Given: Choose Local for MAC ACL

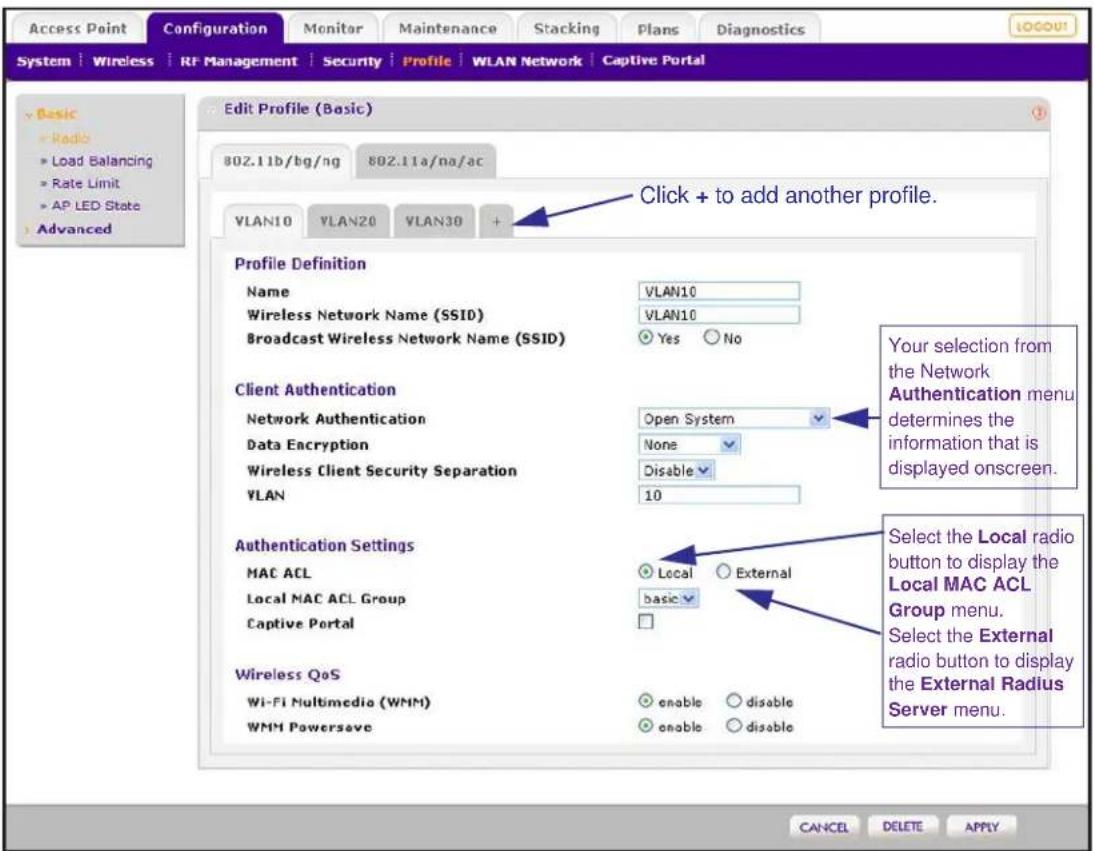Looking at the screenshot, I should [645, 572].
